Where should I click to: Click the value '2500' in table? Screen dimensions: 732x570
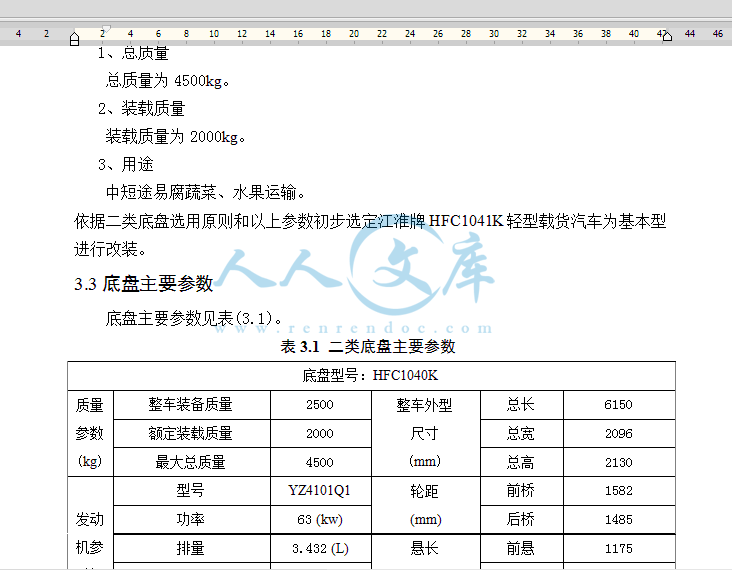pyautogui.click(x=320, y=405)
